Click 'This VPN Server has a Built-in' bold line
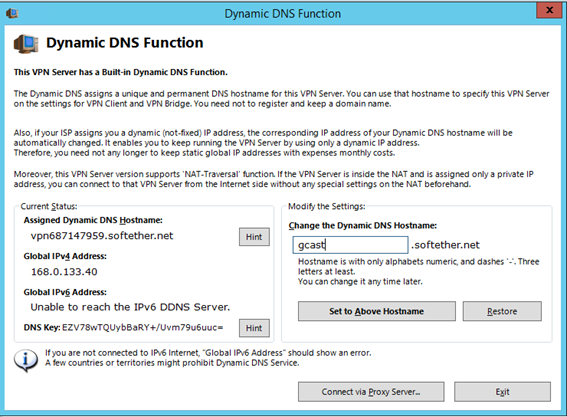567x417 pixels. [x=121, y=72]
